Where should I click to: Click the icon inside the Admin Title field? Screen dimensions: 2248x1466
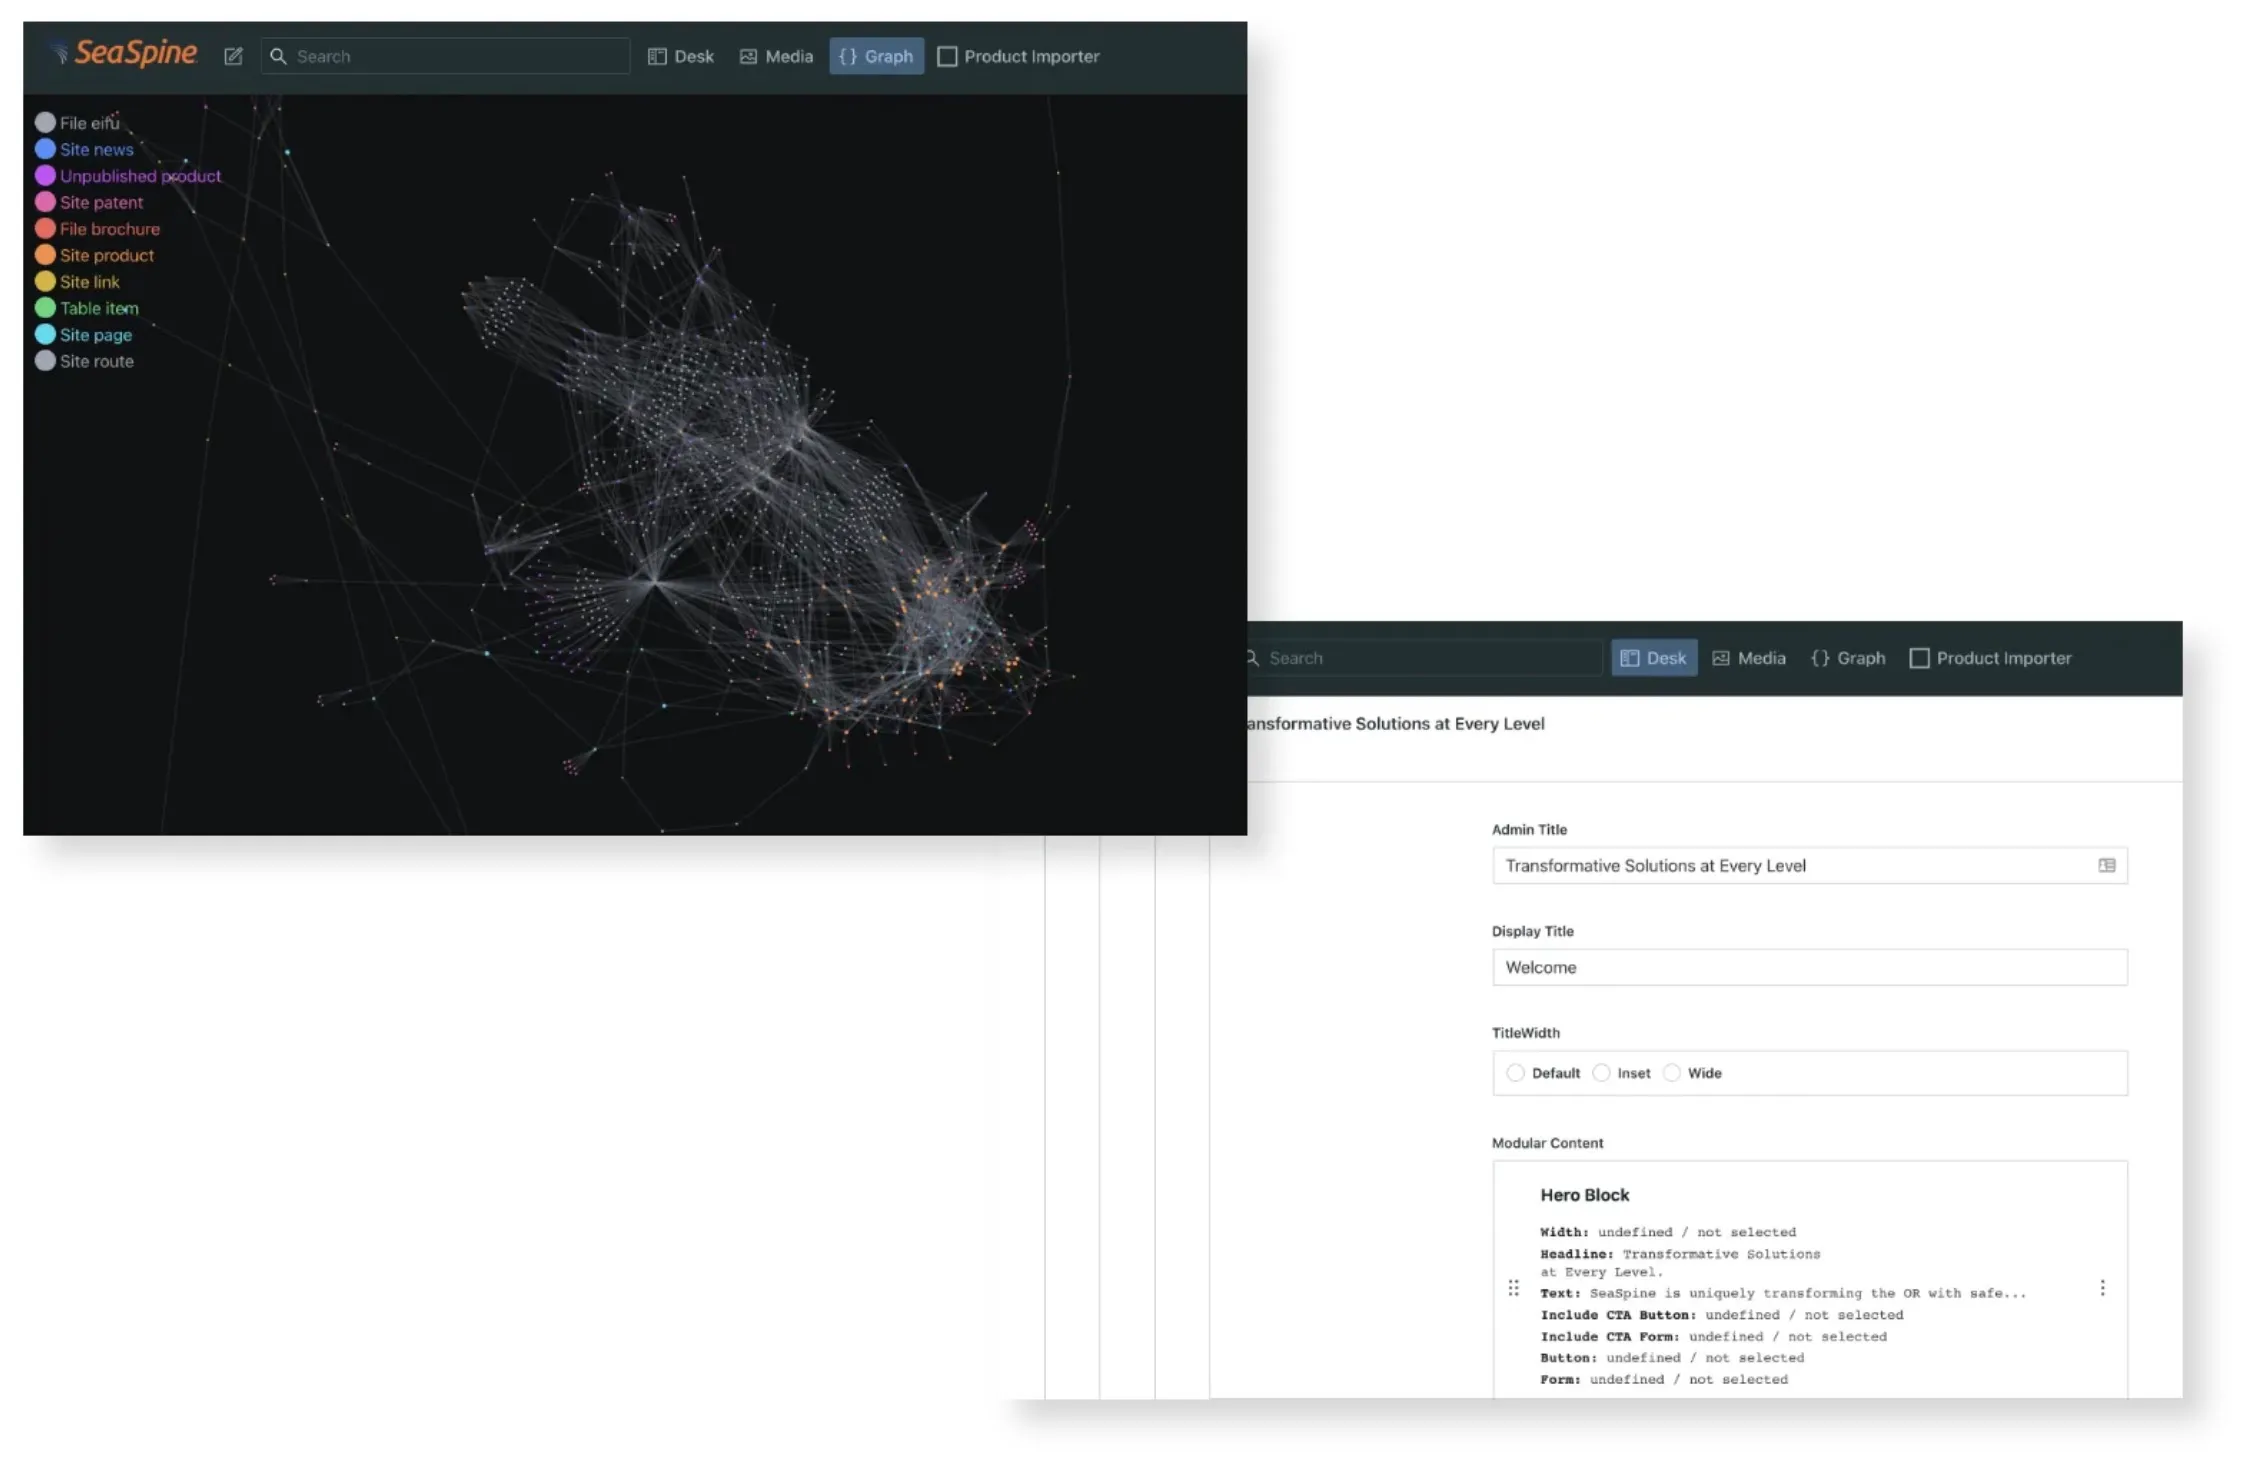[x=2106, y=866]
